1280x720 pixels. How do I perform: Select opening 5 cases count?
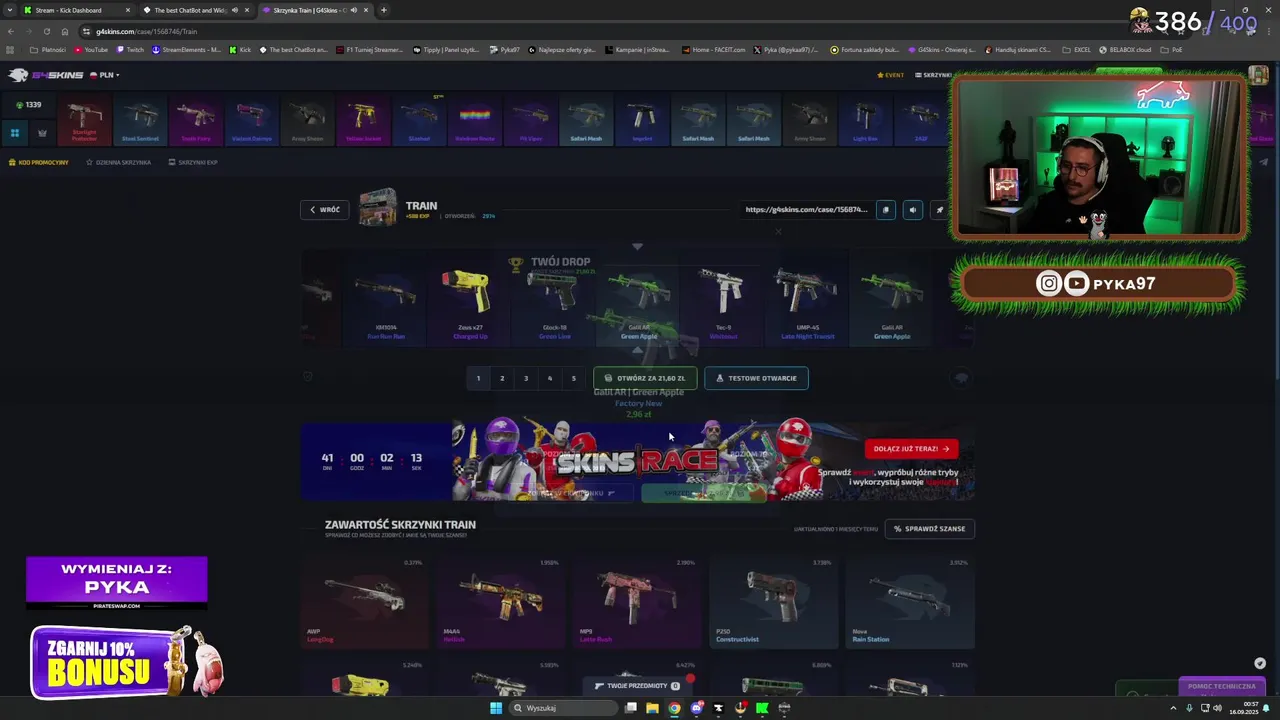click(x=573, y=378)
